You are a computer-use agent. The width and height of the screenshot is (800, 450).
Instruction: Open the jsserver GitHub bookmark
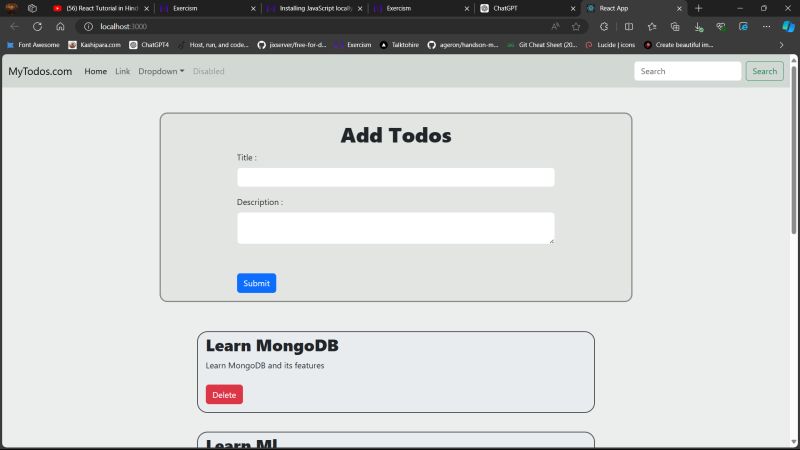point(292,45)
